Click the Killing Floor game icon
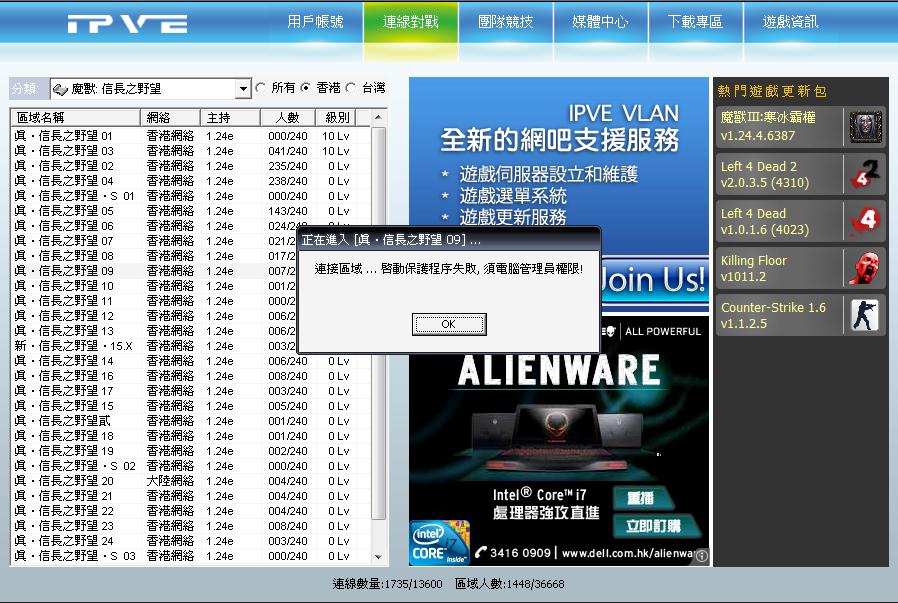Viewport: 898px width, 603px height. pyautogui.click(x=865, y=268)
